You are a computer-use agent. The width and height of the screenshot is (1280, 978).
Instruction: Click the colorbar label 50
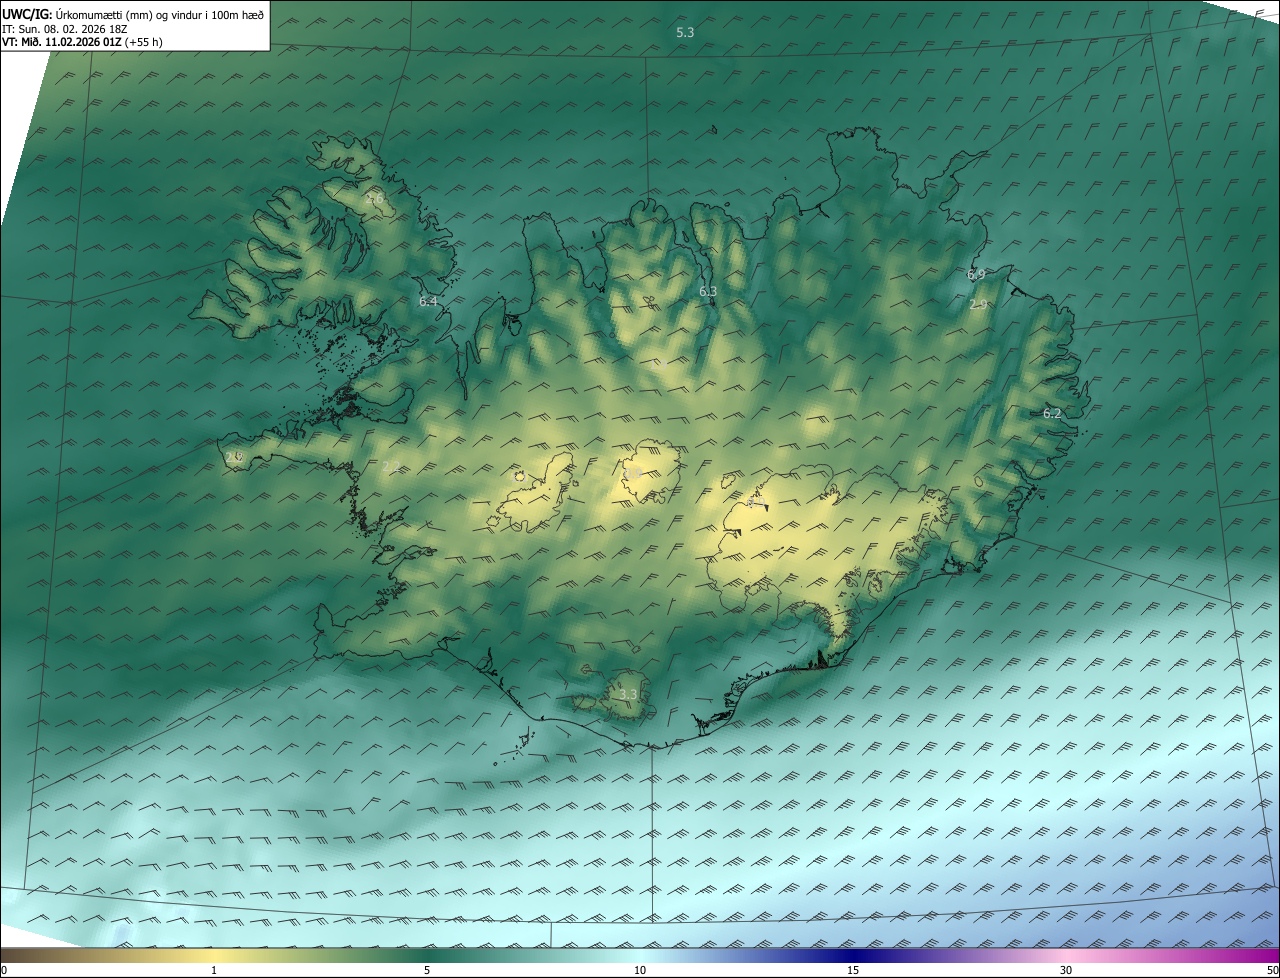(x=1272, y=970)
